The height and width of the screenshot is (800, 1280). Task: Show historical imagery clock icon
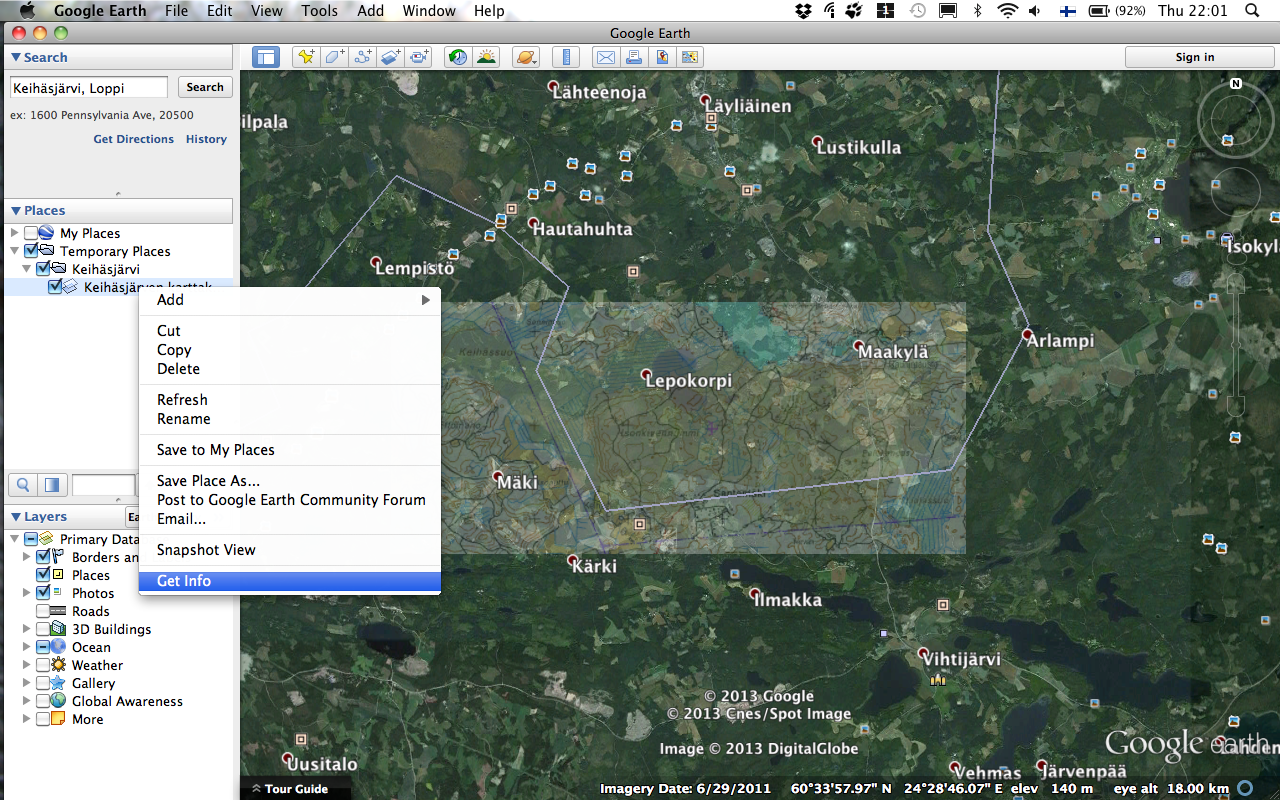click(x=457, y=57)
